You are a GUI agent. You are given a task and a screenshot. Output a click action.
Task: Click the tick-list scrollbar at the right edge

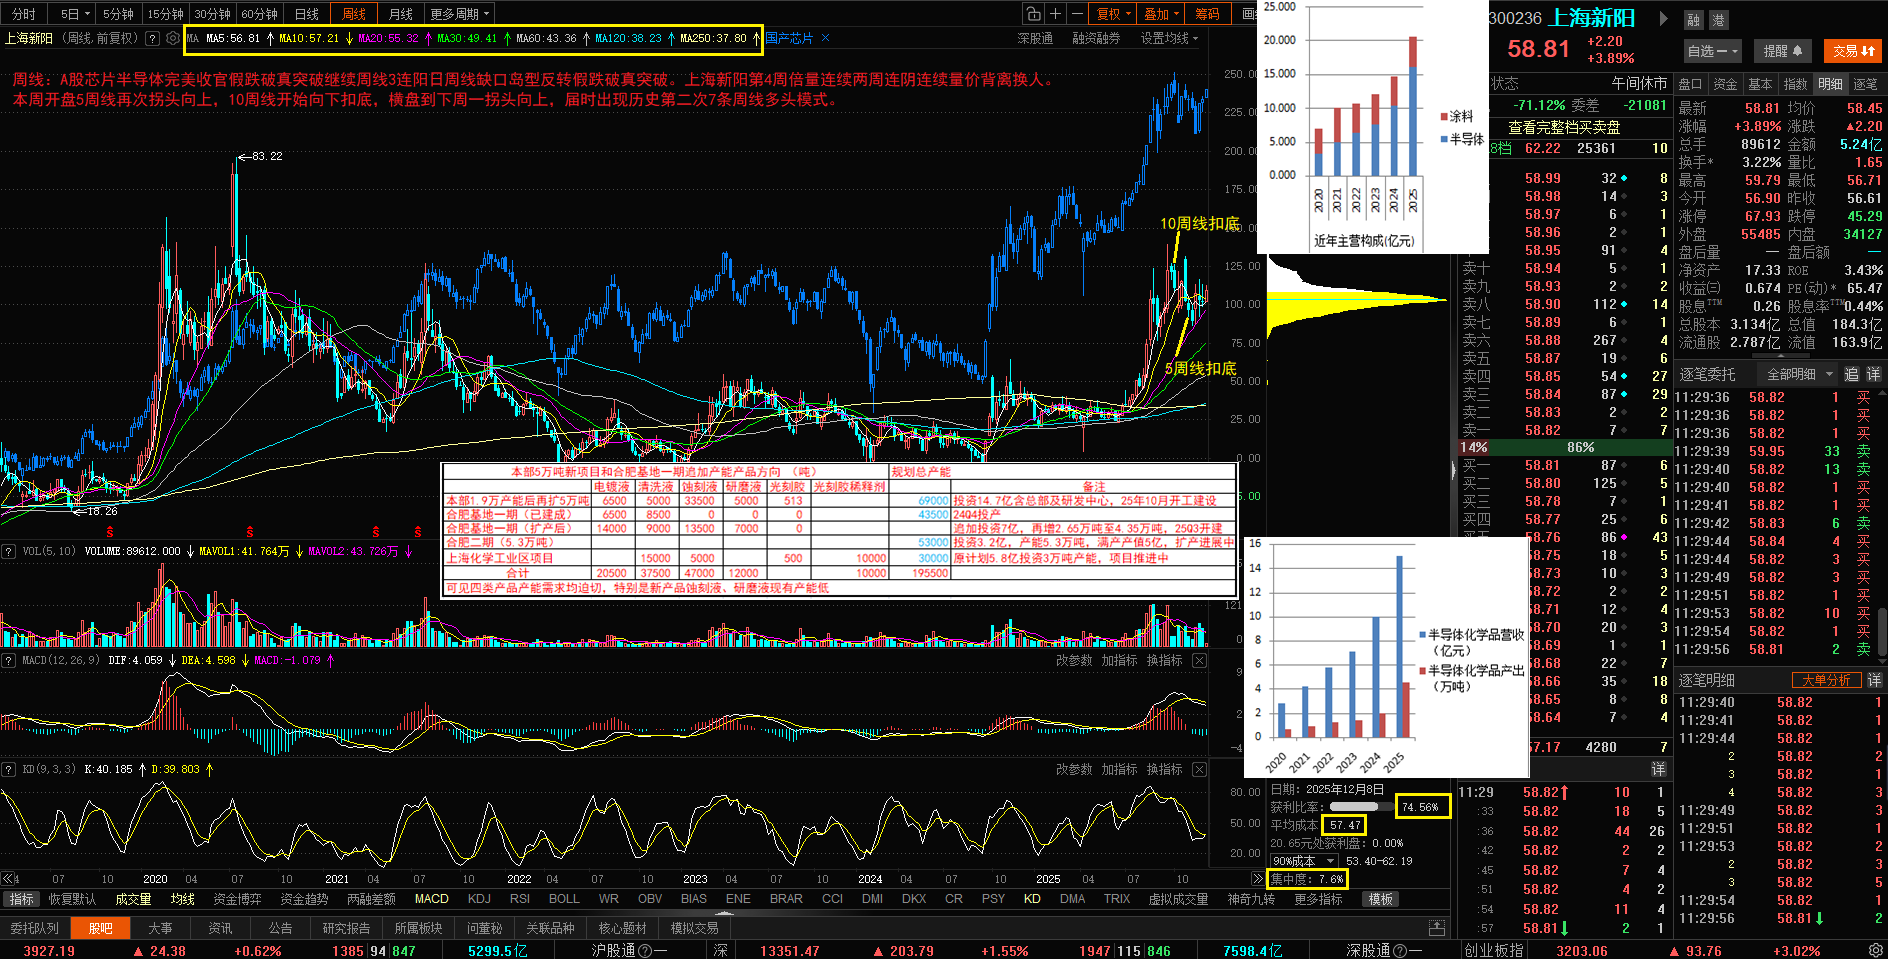click(x=1882, y=630)
